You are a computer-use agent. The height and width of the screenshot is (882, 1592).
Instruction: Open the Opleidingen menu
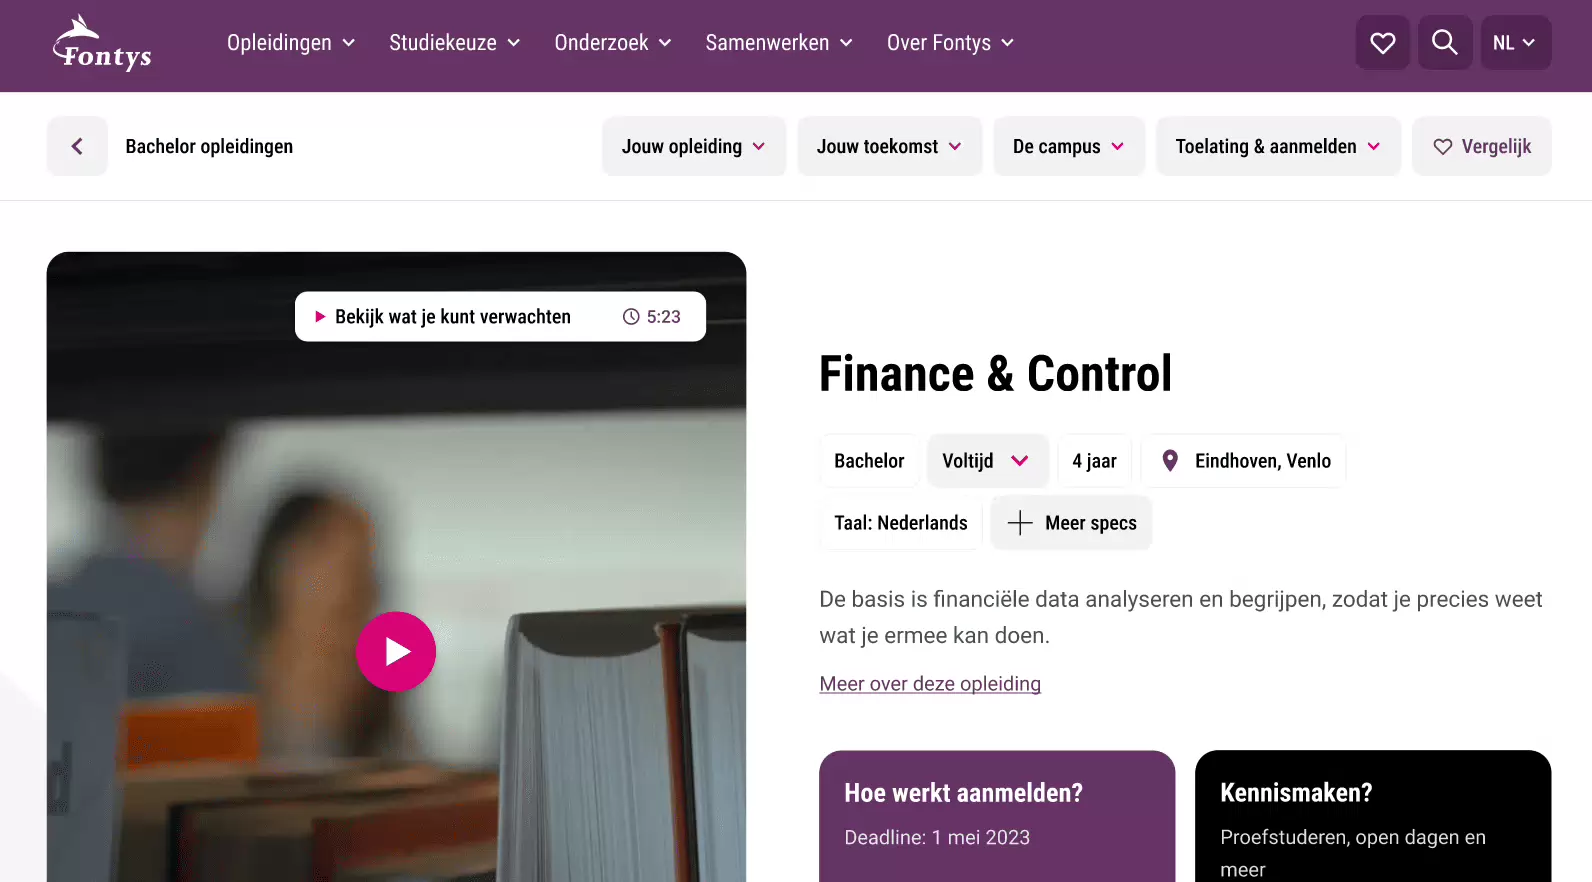point(291,43)
